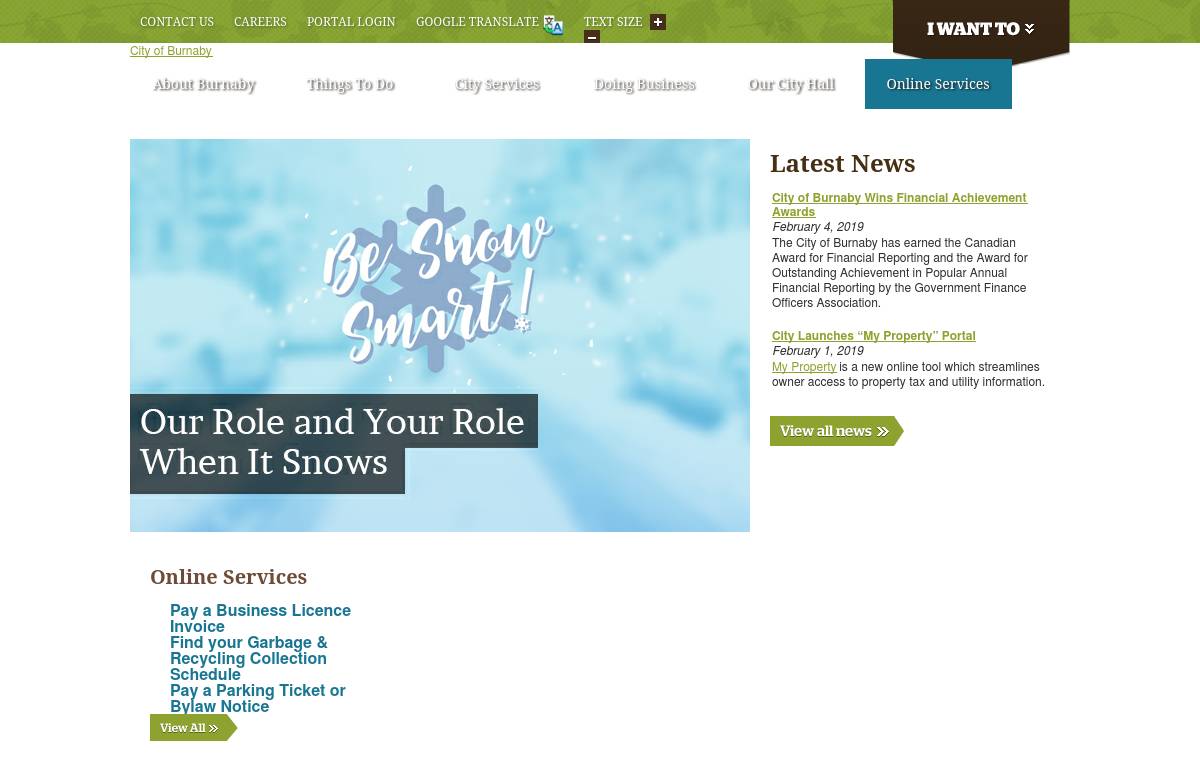1200x768 pixels.
Task: Open the Doing Business menu
Action: pyautogui.click(x=645, y=84)
